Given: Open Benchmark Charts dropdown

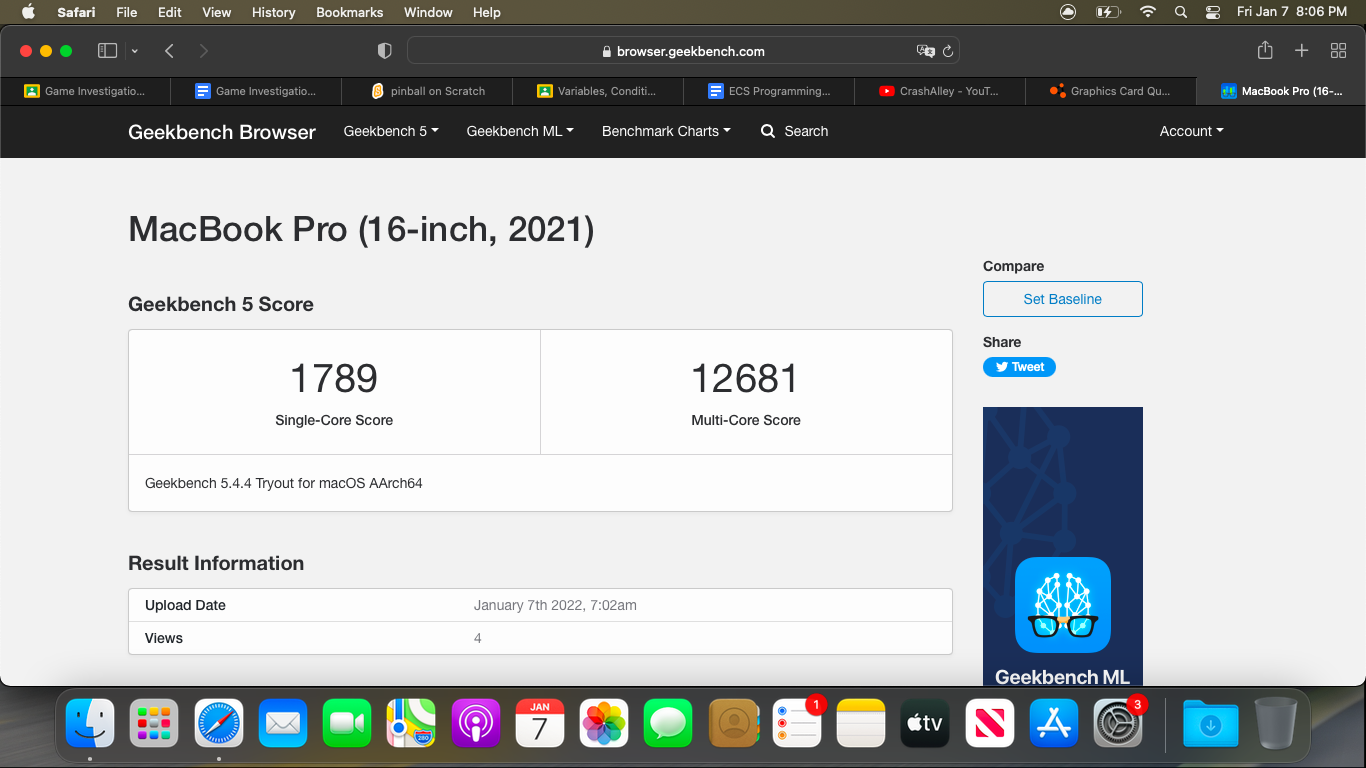Looking at the screenshot, I should (x=666, y=131).
